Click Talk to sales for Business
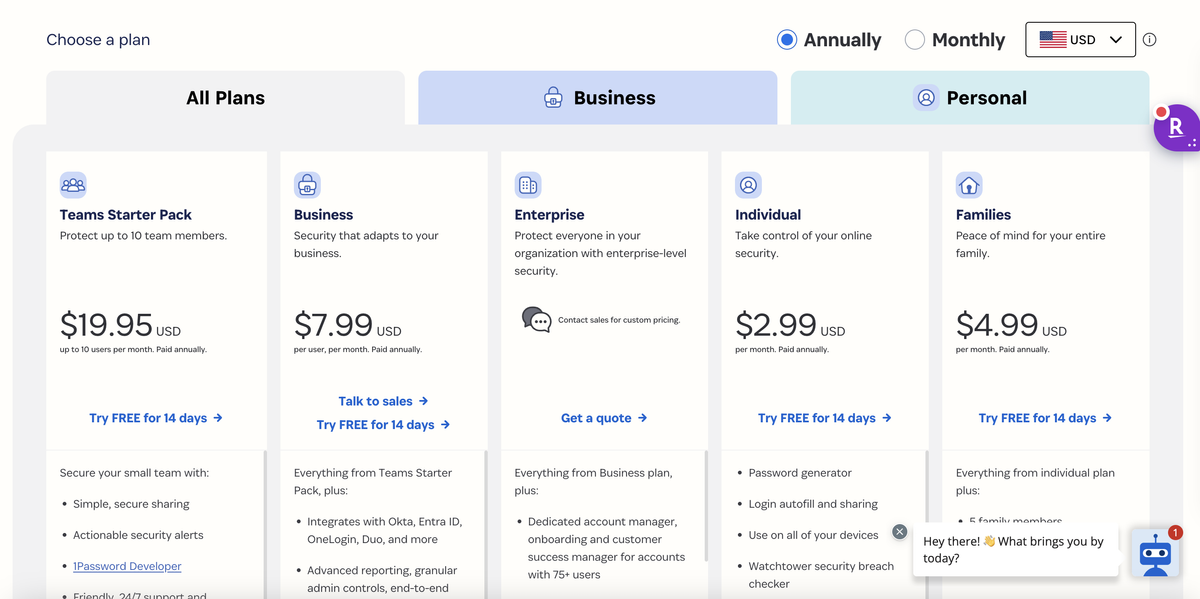This screenshot has height=599, width=1200. point(384,400)
